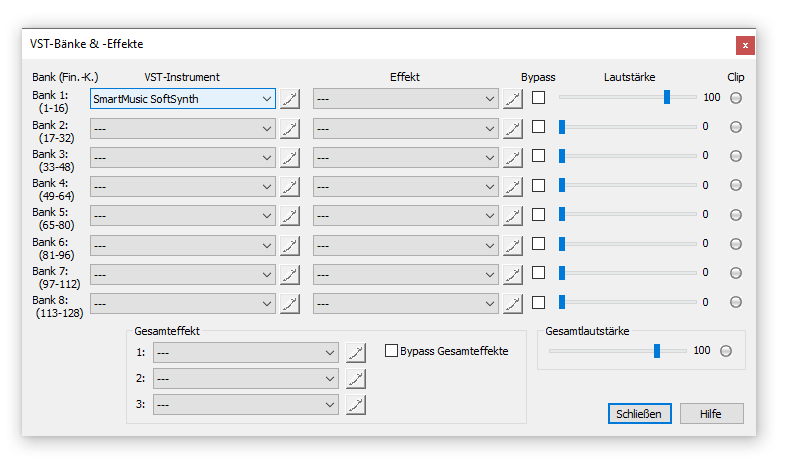Open editor for Bank 8 effect
The width and height of the screenshot is (798, 473).
click(512, 304)
